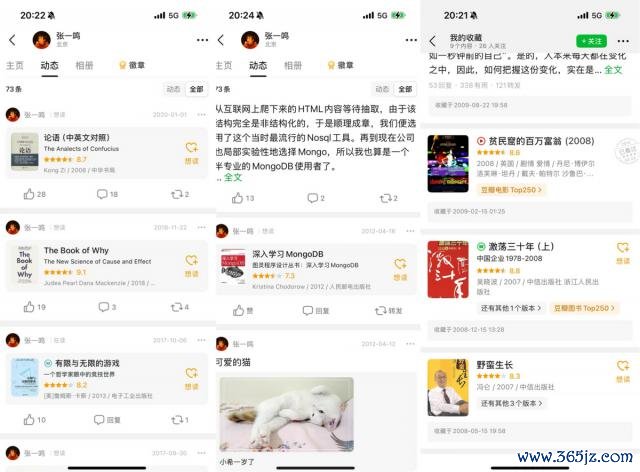Go back from 我的收藏 page
Screen dimensions: 640x472
tap(433, 41)
